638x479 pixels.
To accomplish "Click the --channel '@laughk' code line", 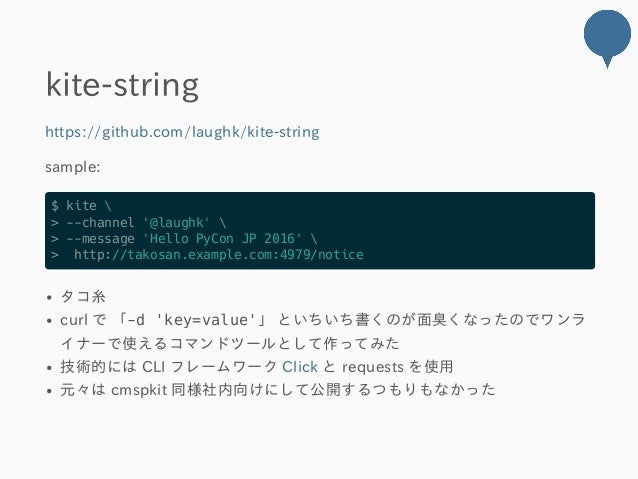I will pos(138,223).
